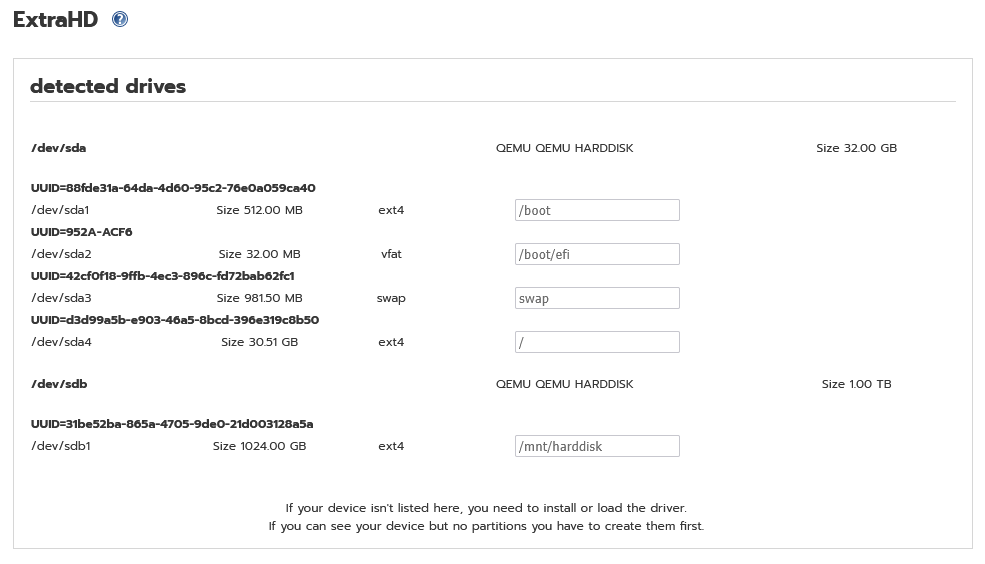Click the /dev/sda3 partition label
985x564 pixels.
point(61,298)
